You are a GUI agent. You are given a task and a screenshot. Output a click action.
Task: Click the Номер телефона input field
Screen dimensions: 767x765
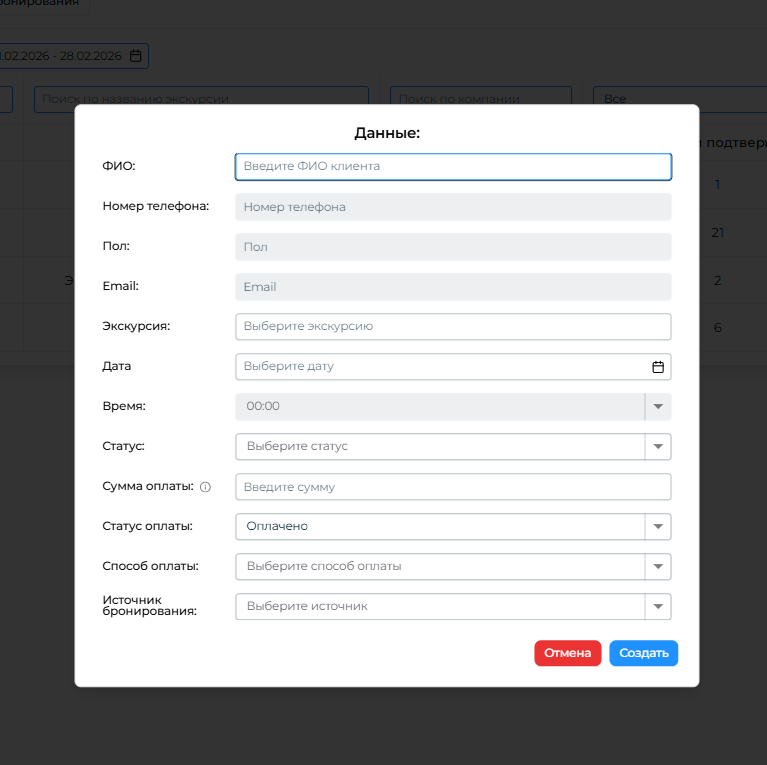[x=452, y=207]
